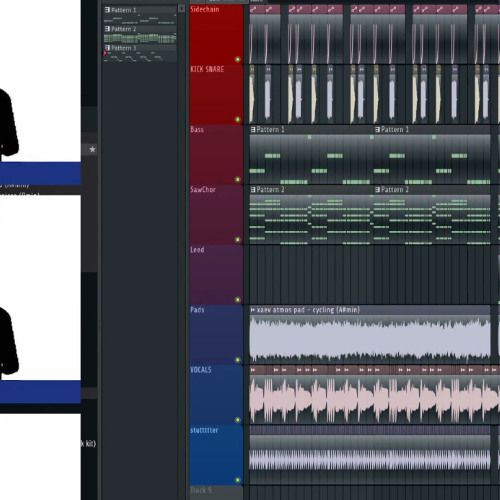500x500 pixels.
Task: Mute the Pads track with its green dot
Action: [238, 360]
